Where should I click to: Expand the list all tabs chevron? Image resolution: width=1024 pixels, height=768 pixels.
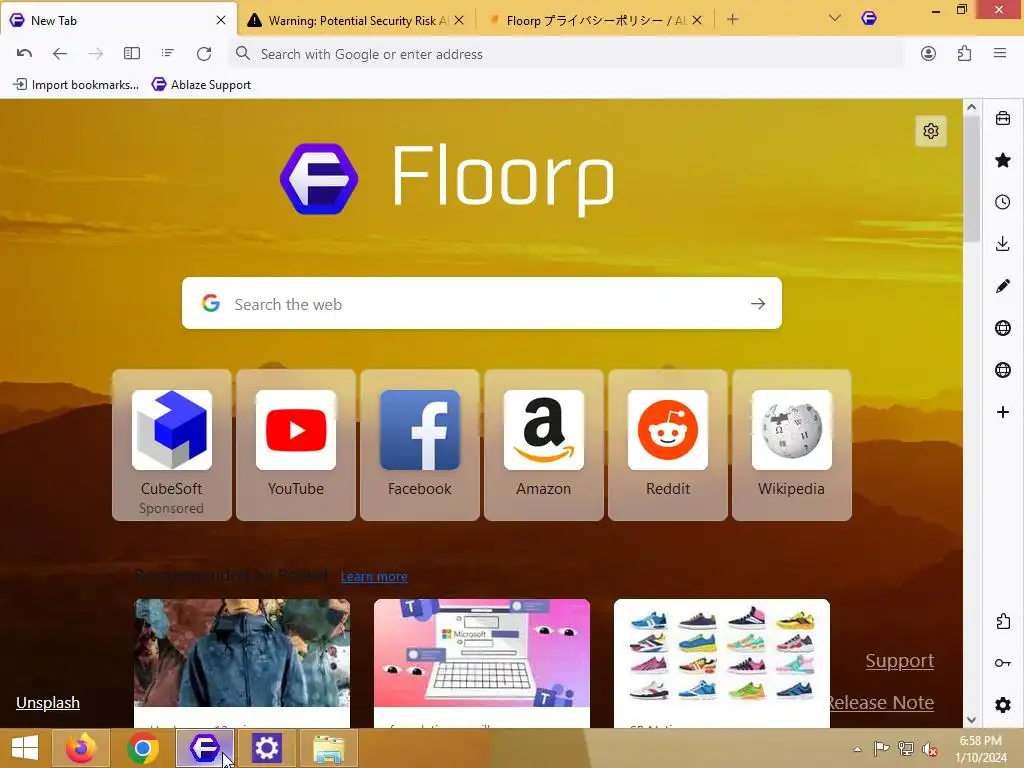[x=835, y=18]
